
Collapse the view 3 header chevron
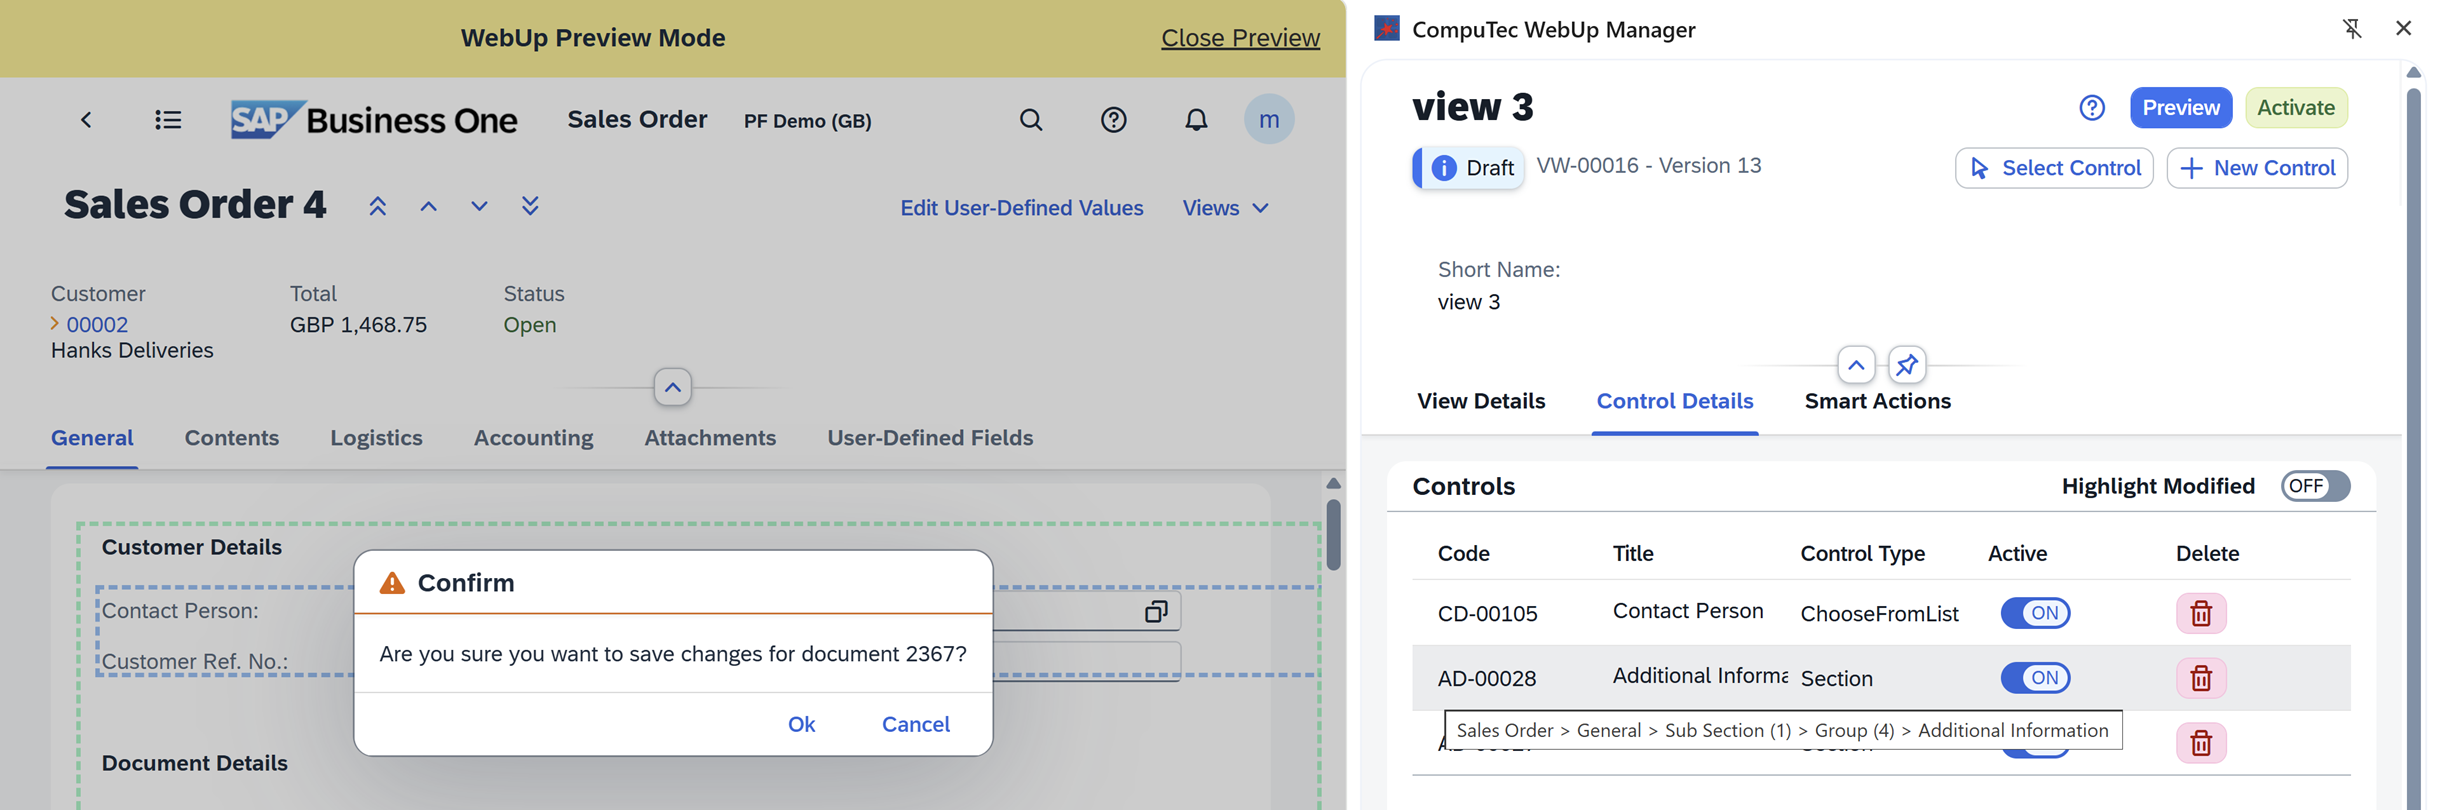(1856, 365)
